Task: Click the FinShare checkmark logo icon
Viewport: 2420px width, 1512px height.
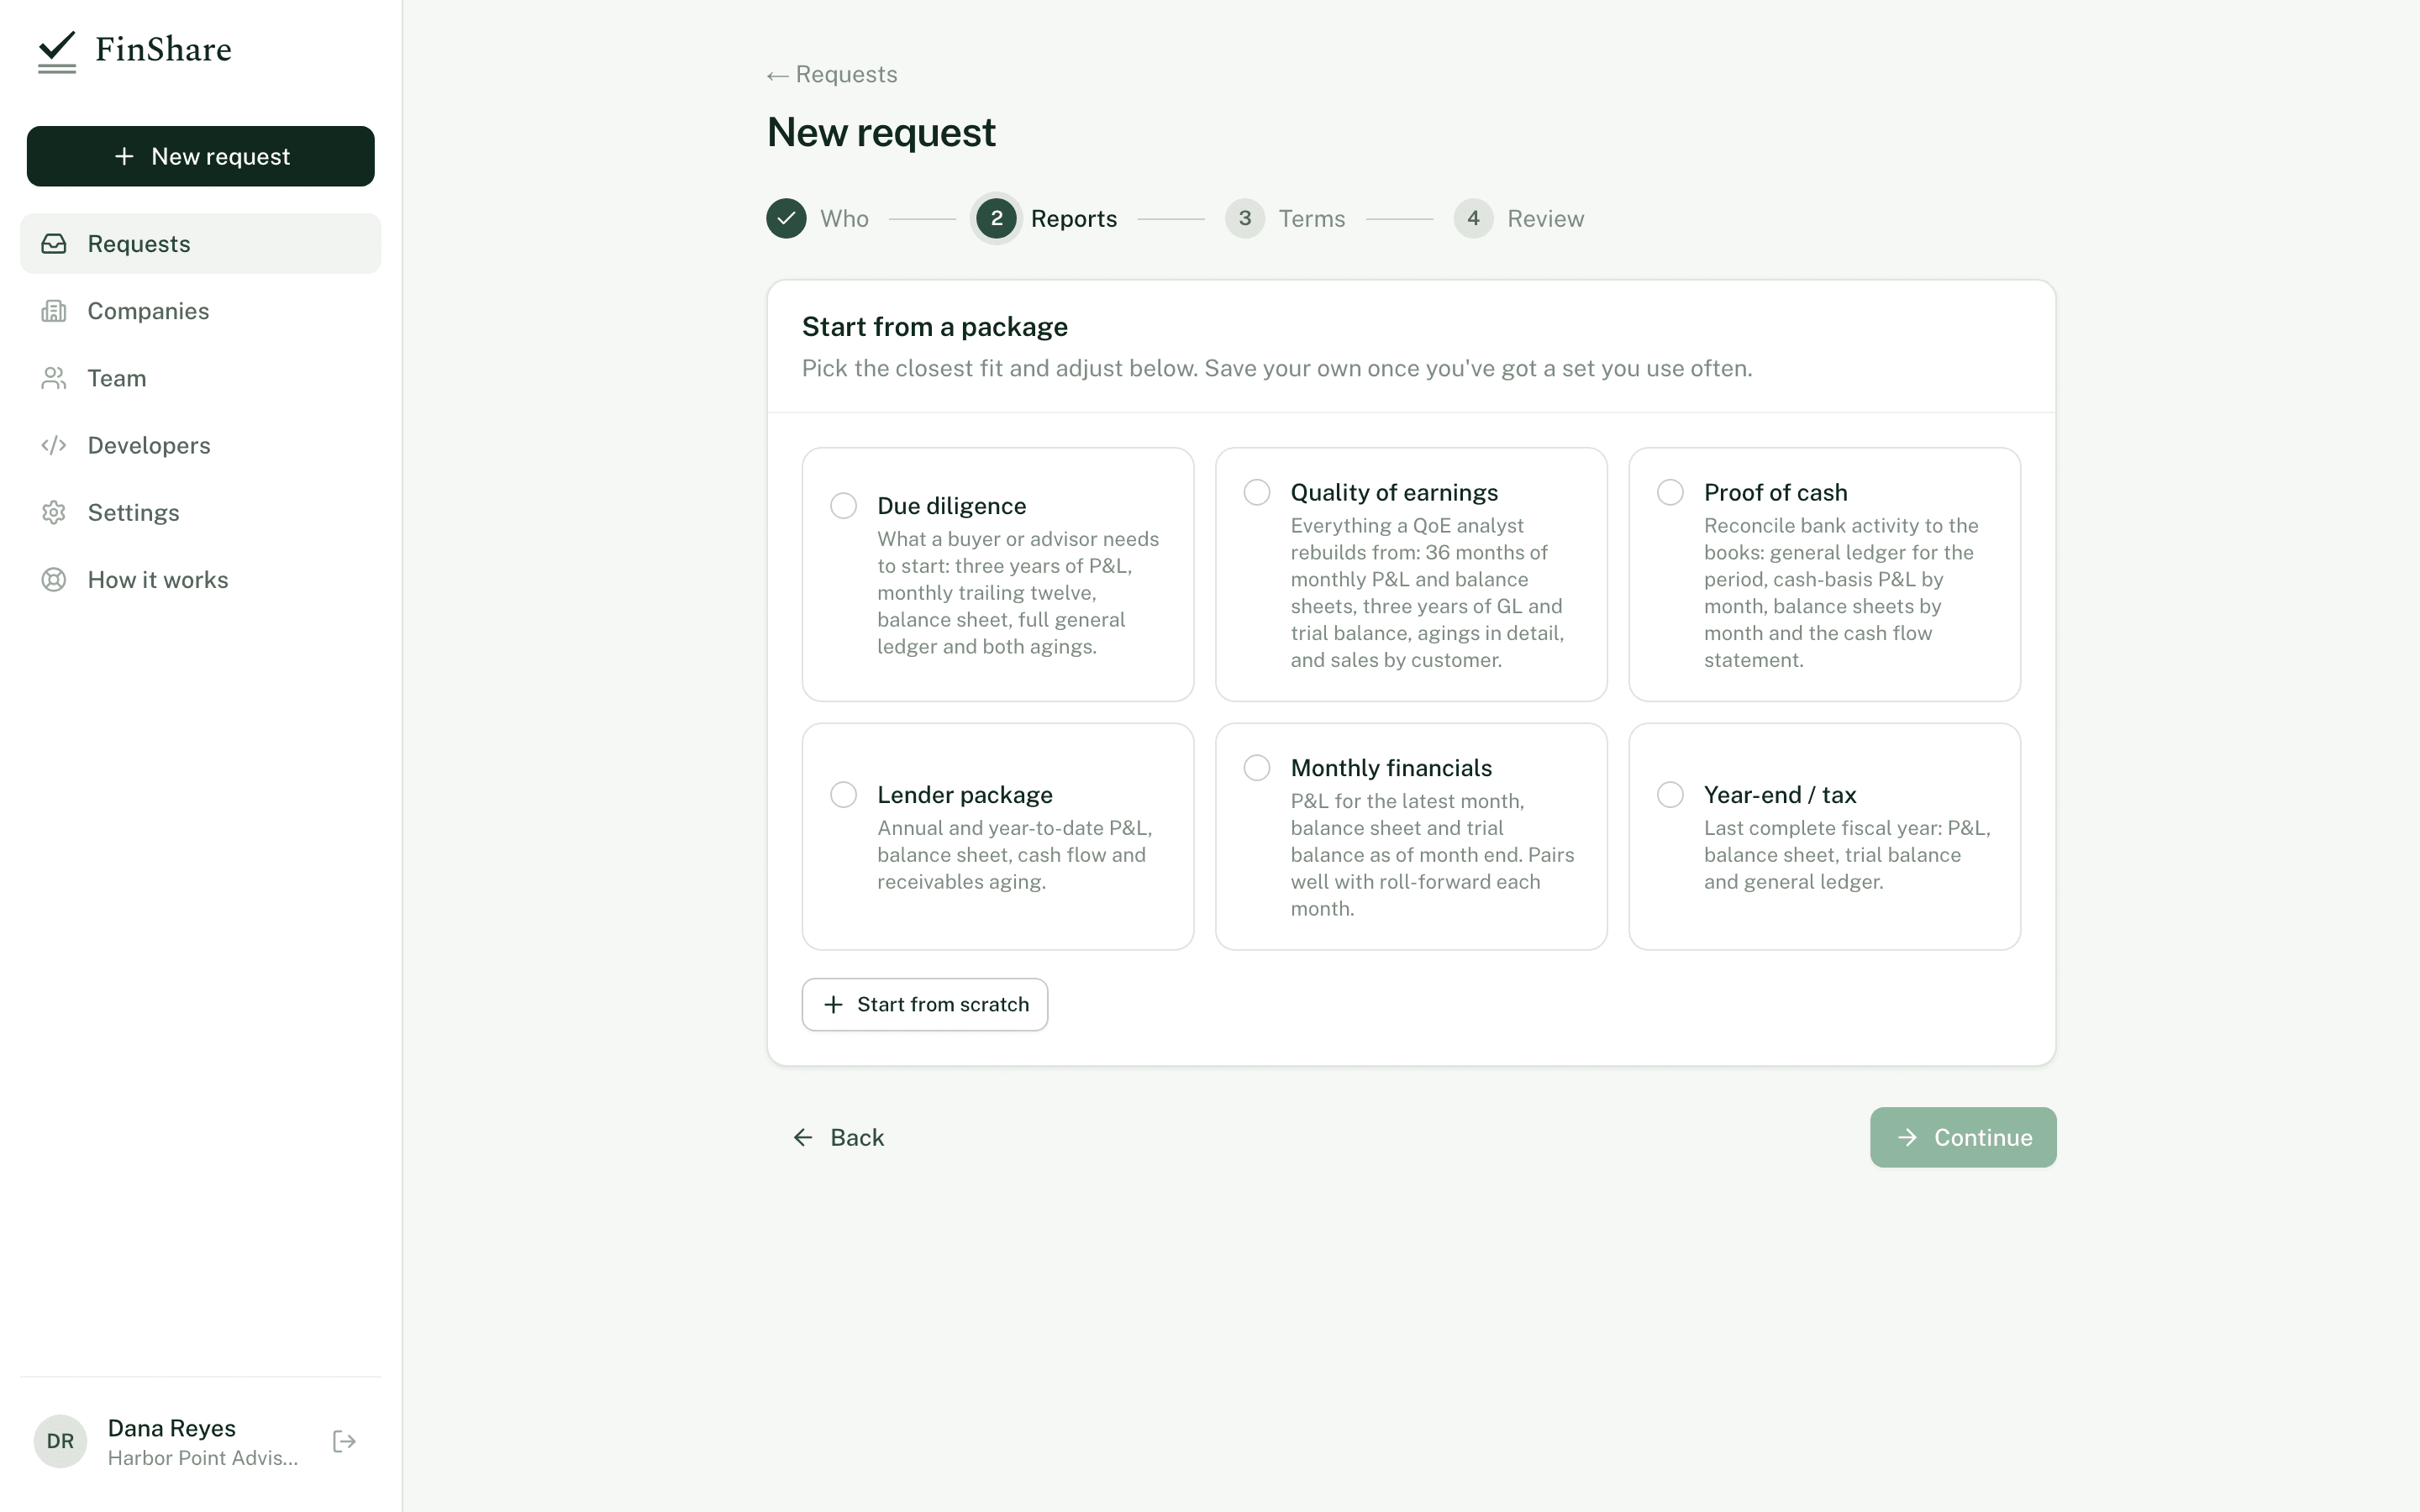Action: coord(57,52)
